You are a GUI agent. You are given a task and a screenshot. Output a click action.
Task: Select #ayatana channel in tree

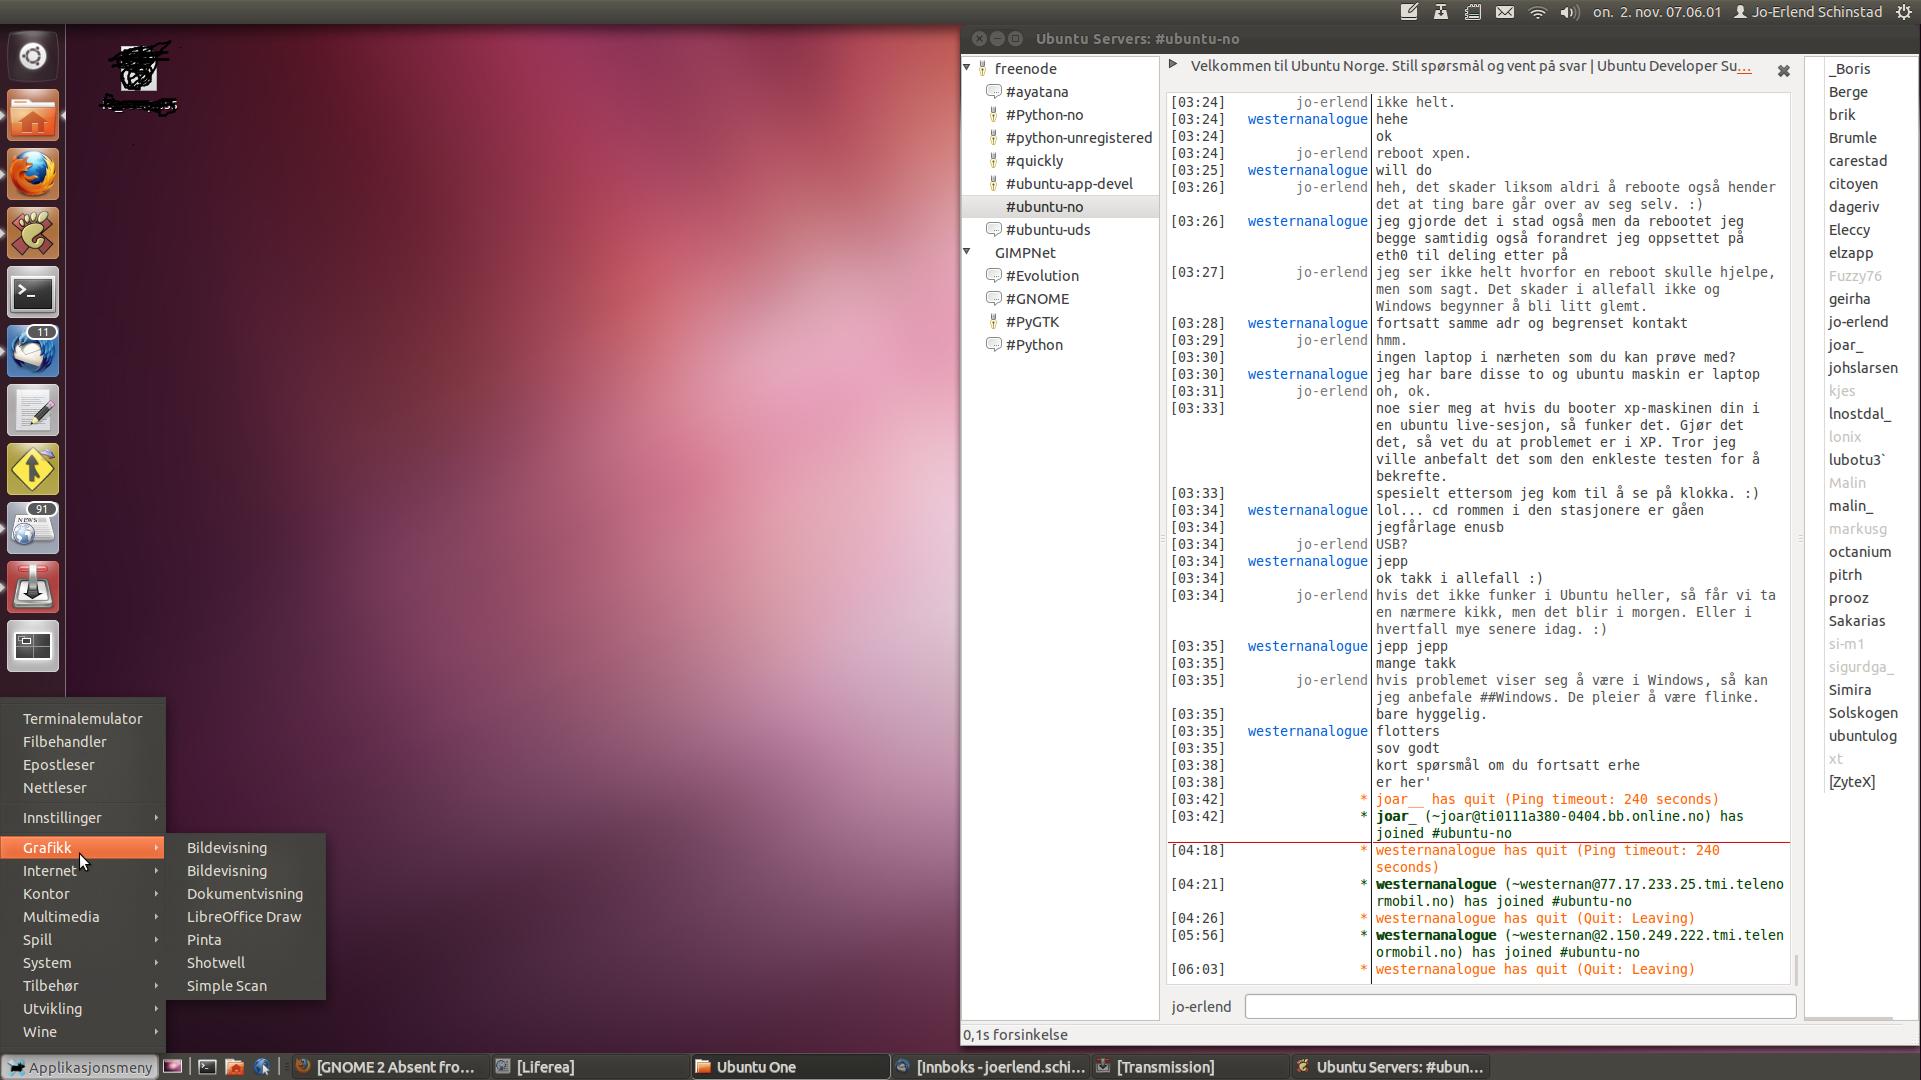(1037, 92)
